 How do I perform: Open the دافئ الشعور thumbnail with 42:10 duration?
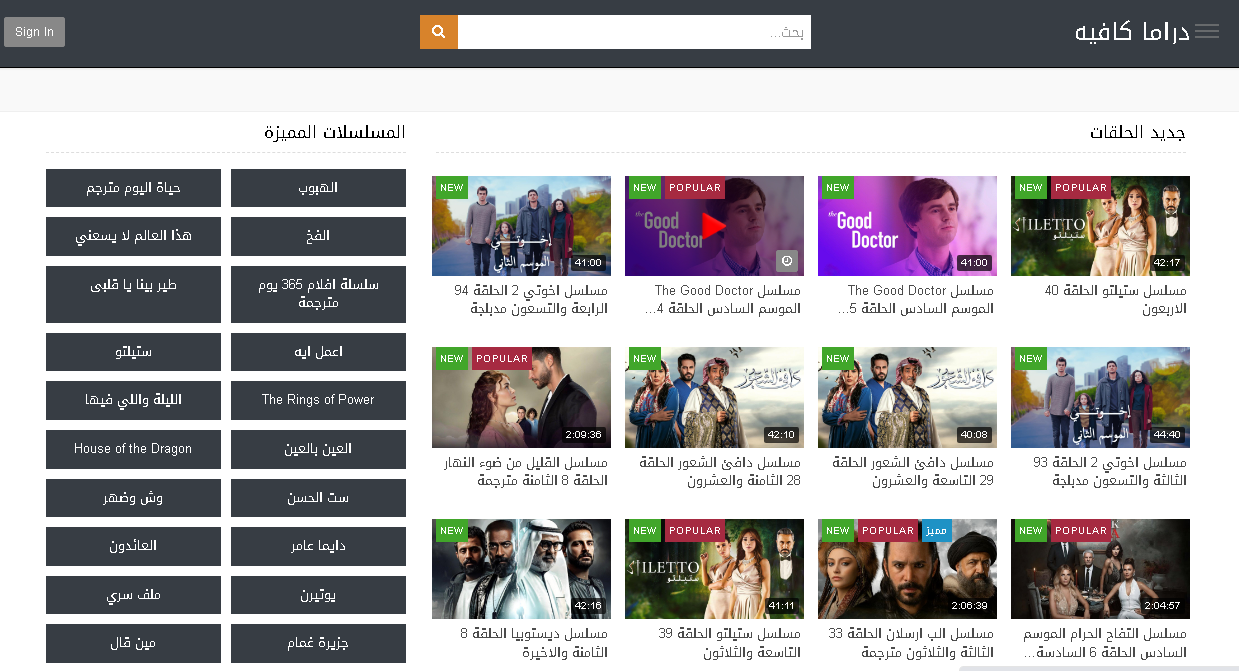pos(714,397)
